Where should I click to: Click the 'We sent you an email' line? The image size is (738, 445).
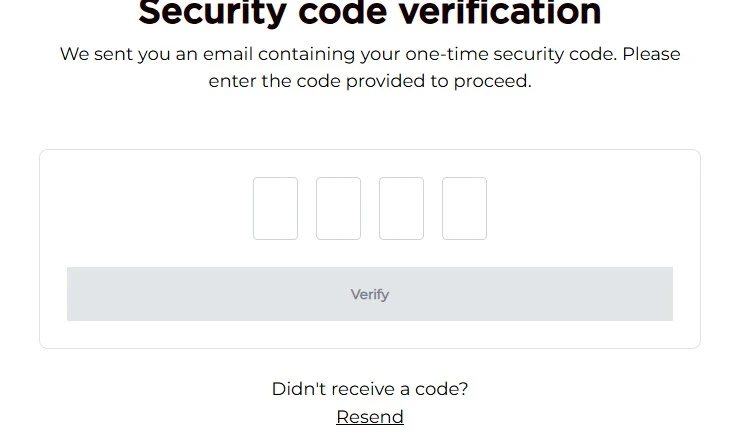point(370,54)
